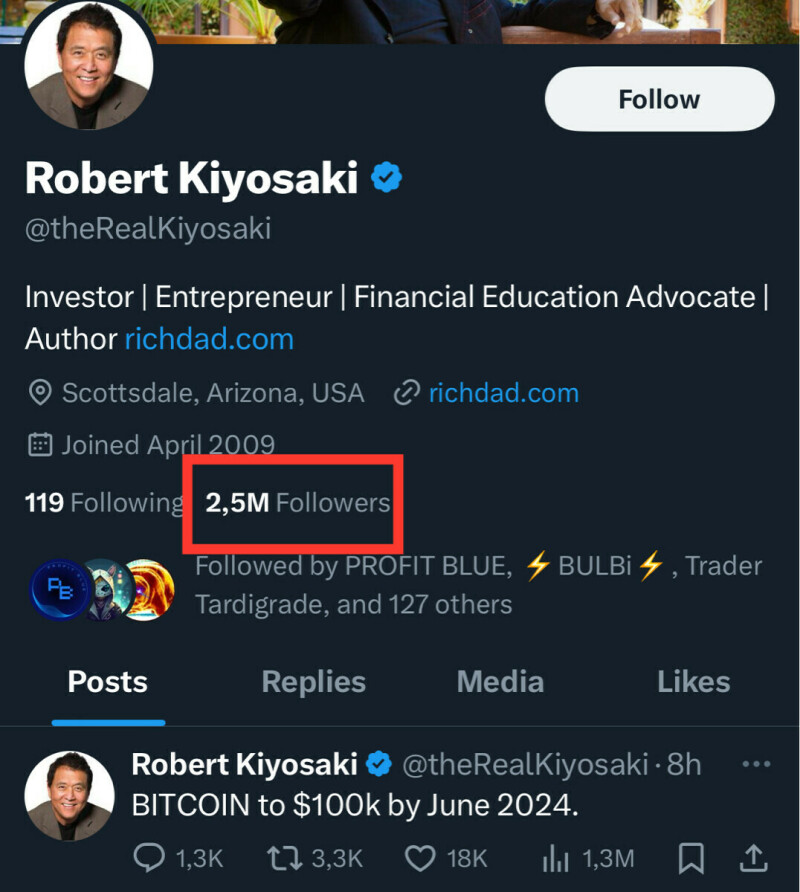Bookmark the Bitcoin post
The height and width of the screenshot is (892, 800).
[690, 857]
